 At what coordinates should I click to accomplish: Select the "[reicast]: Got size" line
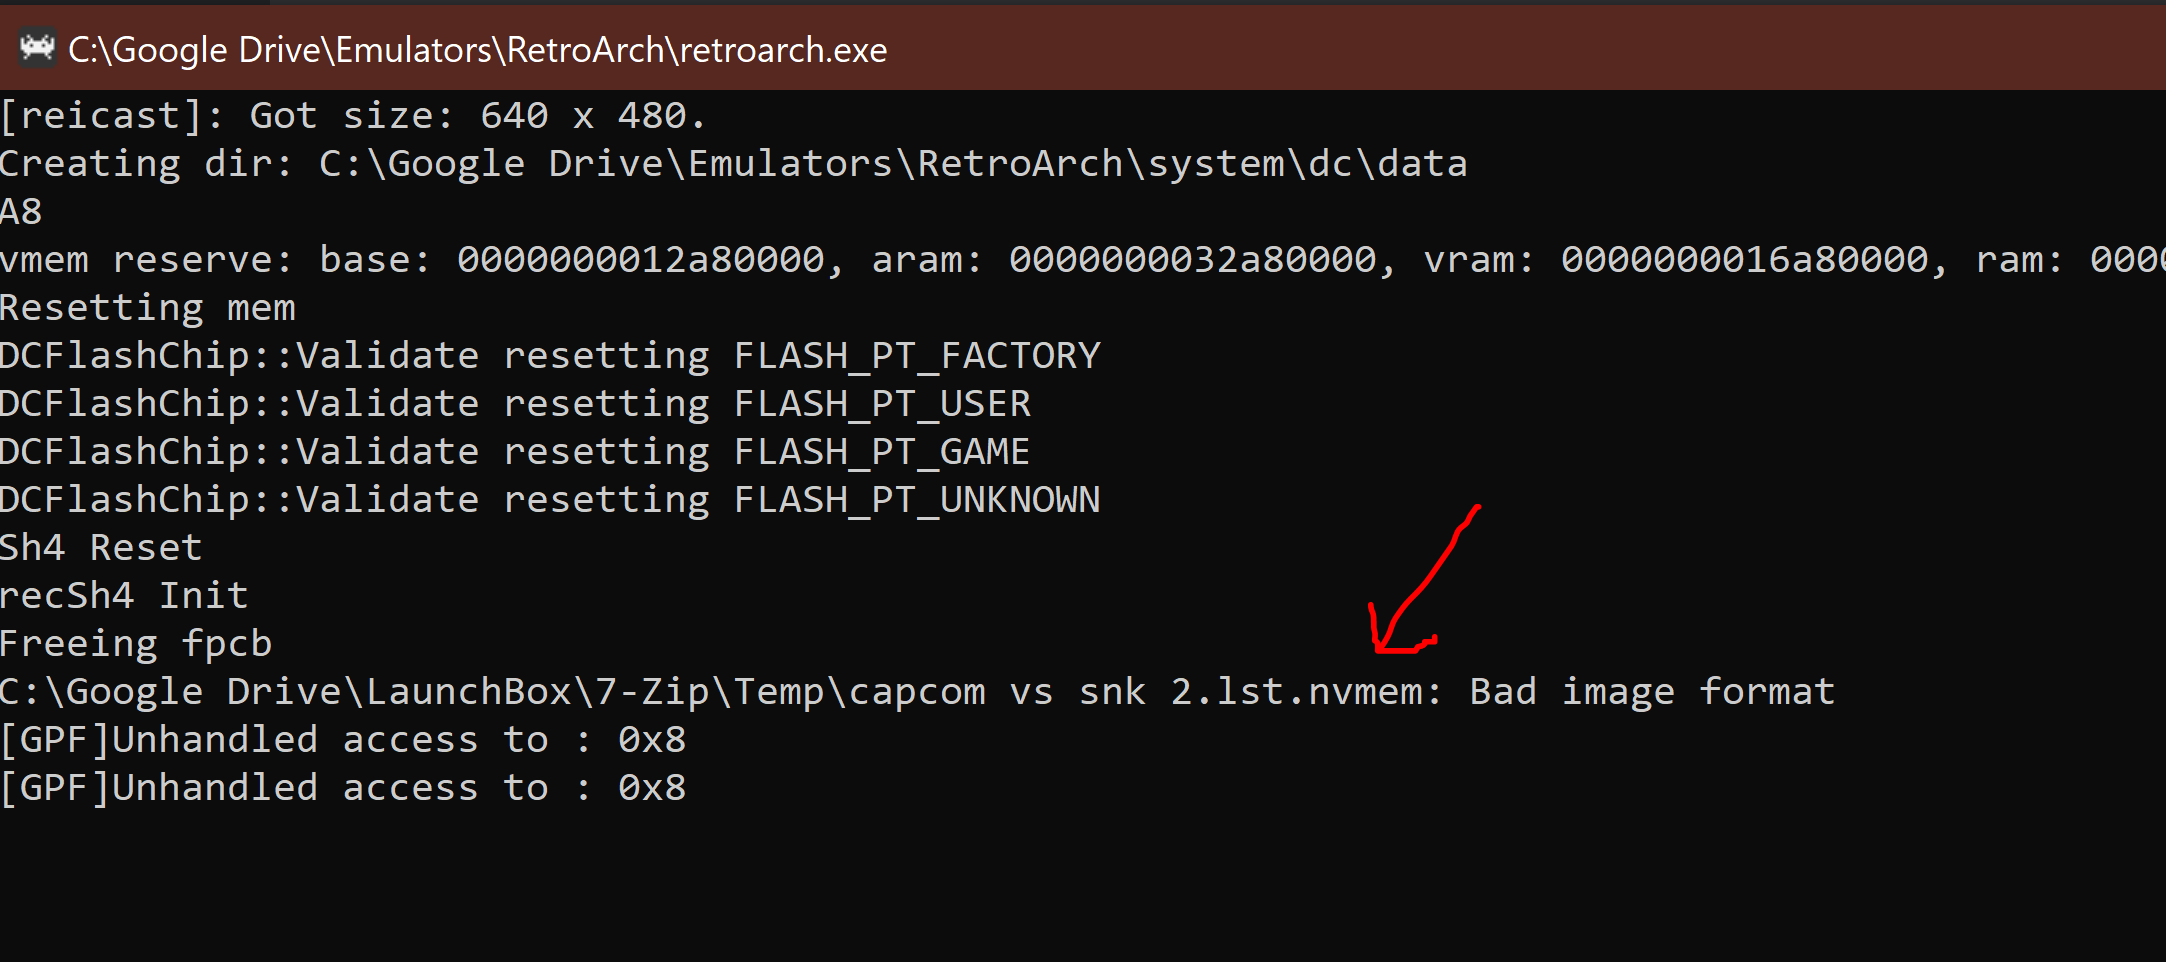pos(353,116)
